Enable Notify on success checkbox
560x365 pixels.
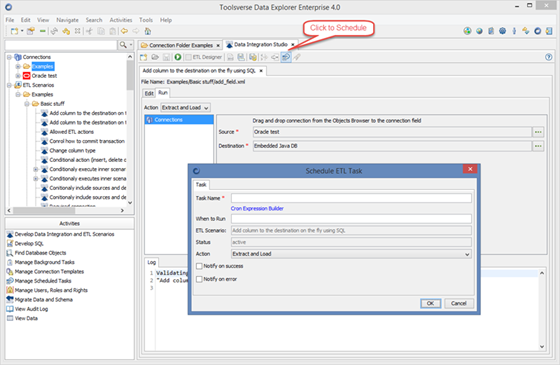pos(199,266)
